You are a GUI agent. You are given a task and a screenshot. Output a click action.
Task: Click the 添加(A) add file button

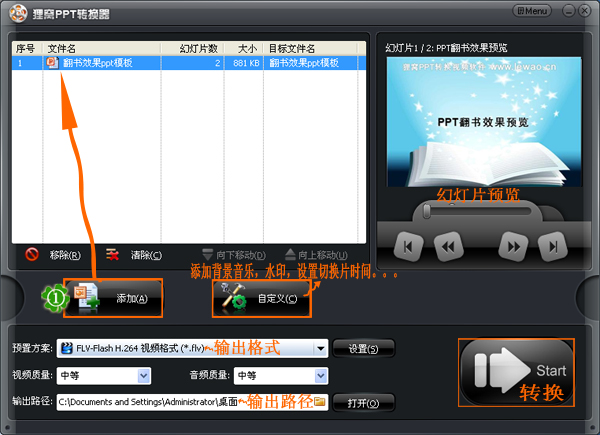113,298
